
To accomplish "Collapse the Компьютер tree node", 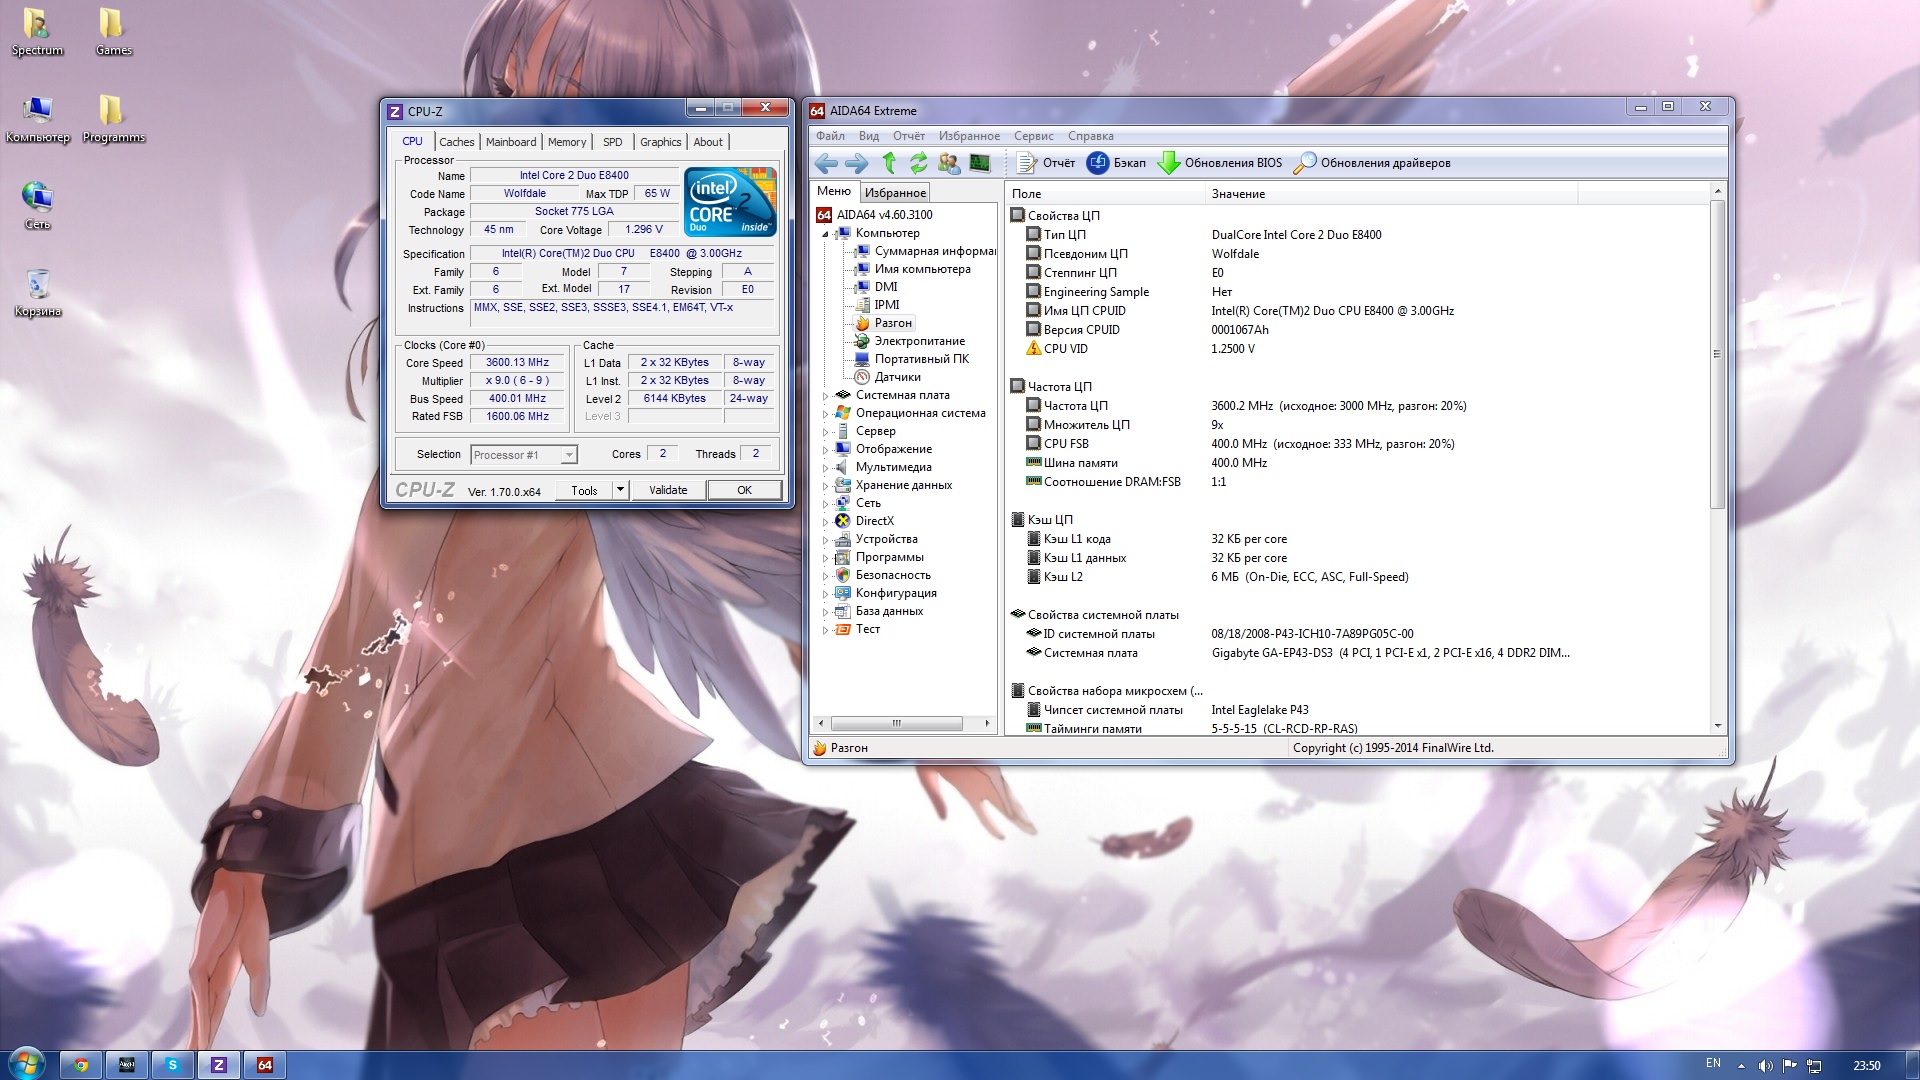I will pos(826,234).
